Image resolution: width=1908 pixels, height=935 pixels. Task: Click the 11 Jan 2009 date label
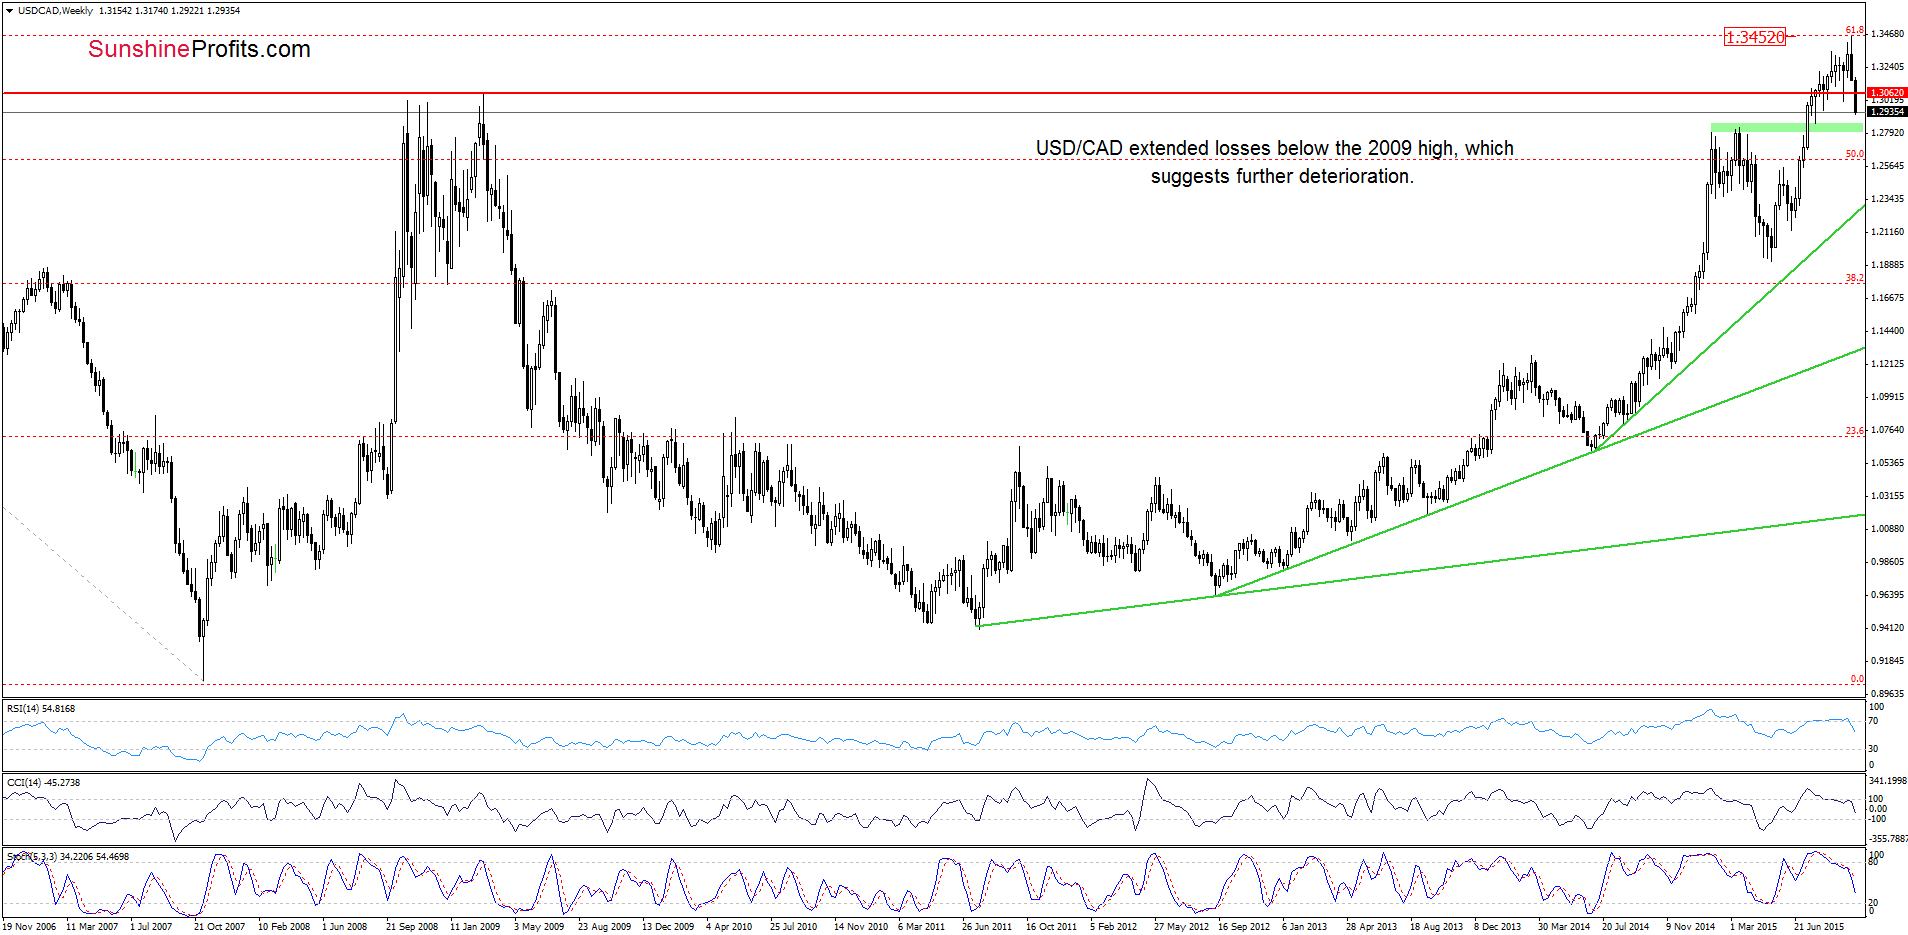[x=476, y=927]
